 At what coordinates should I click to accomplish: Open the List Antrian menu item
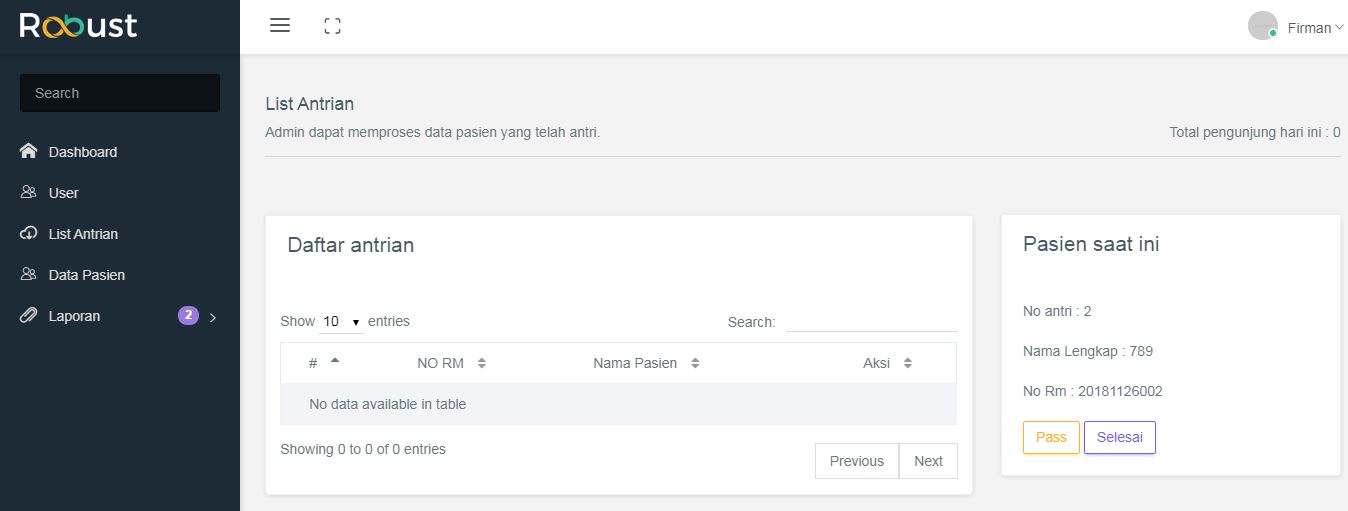pyautogui.click(x=84, y=234)
